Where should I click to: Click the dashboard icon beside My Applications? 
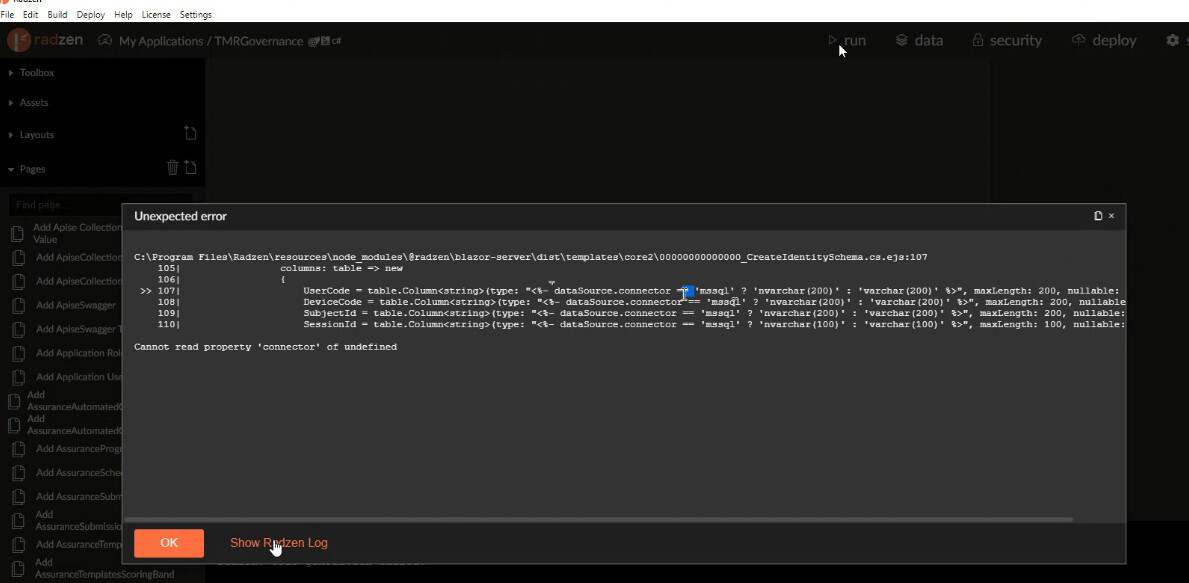105,40
